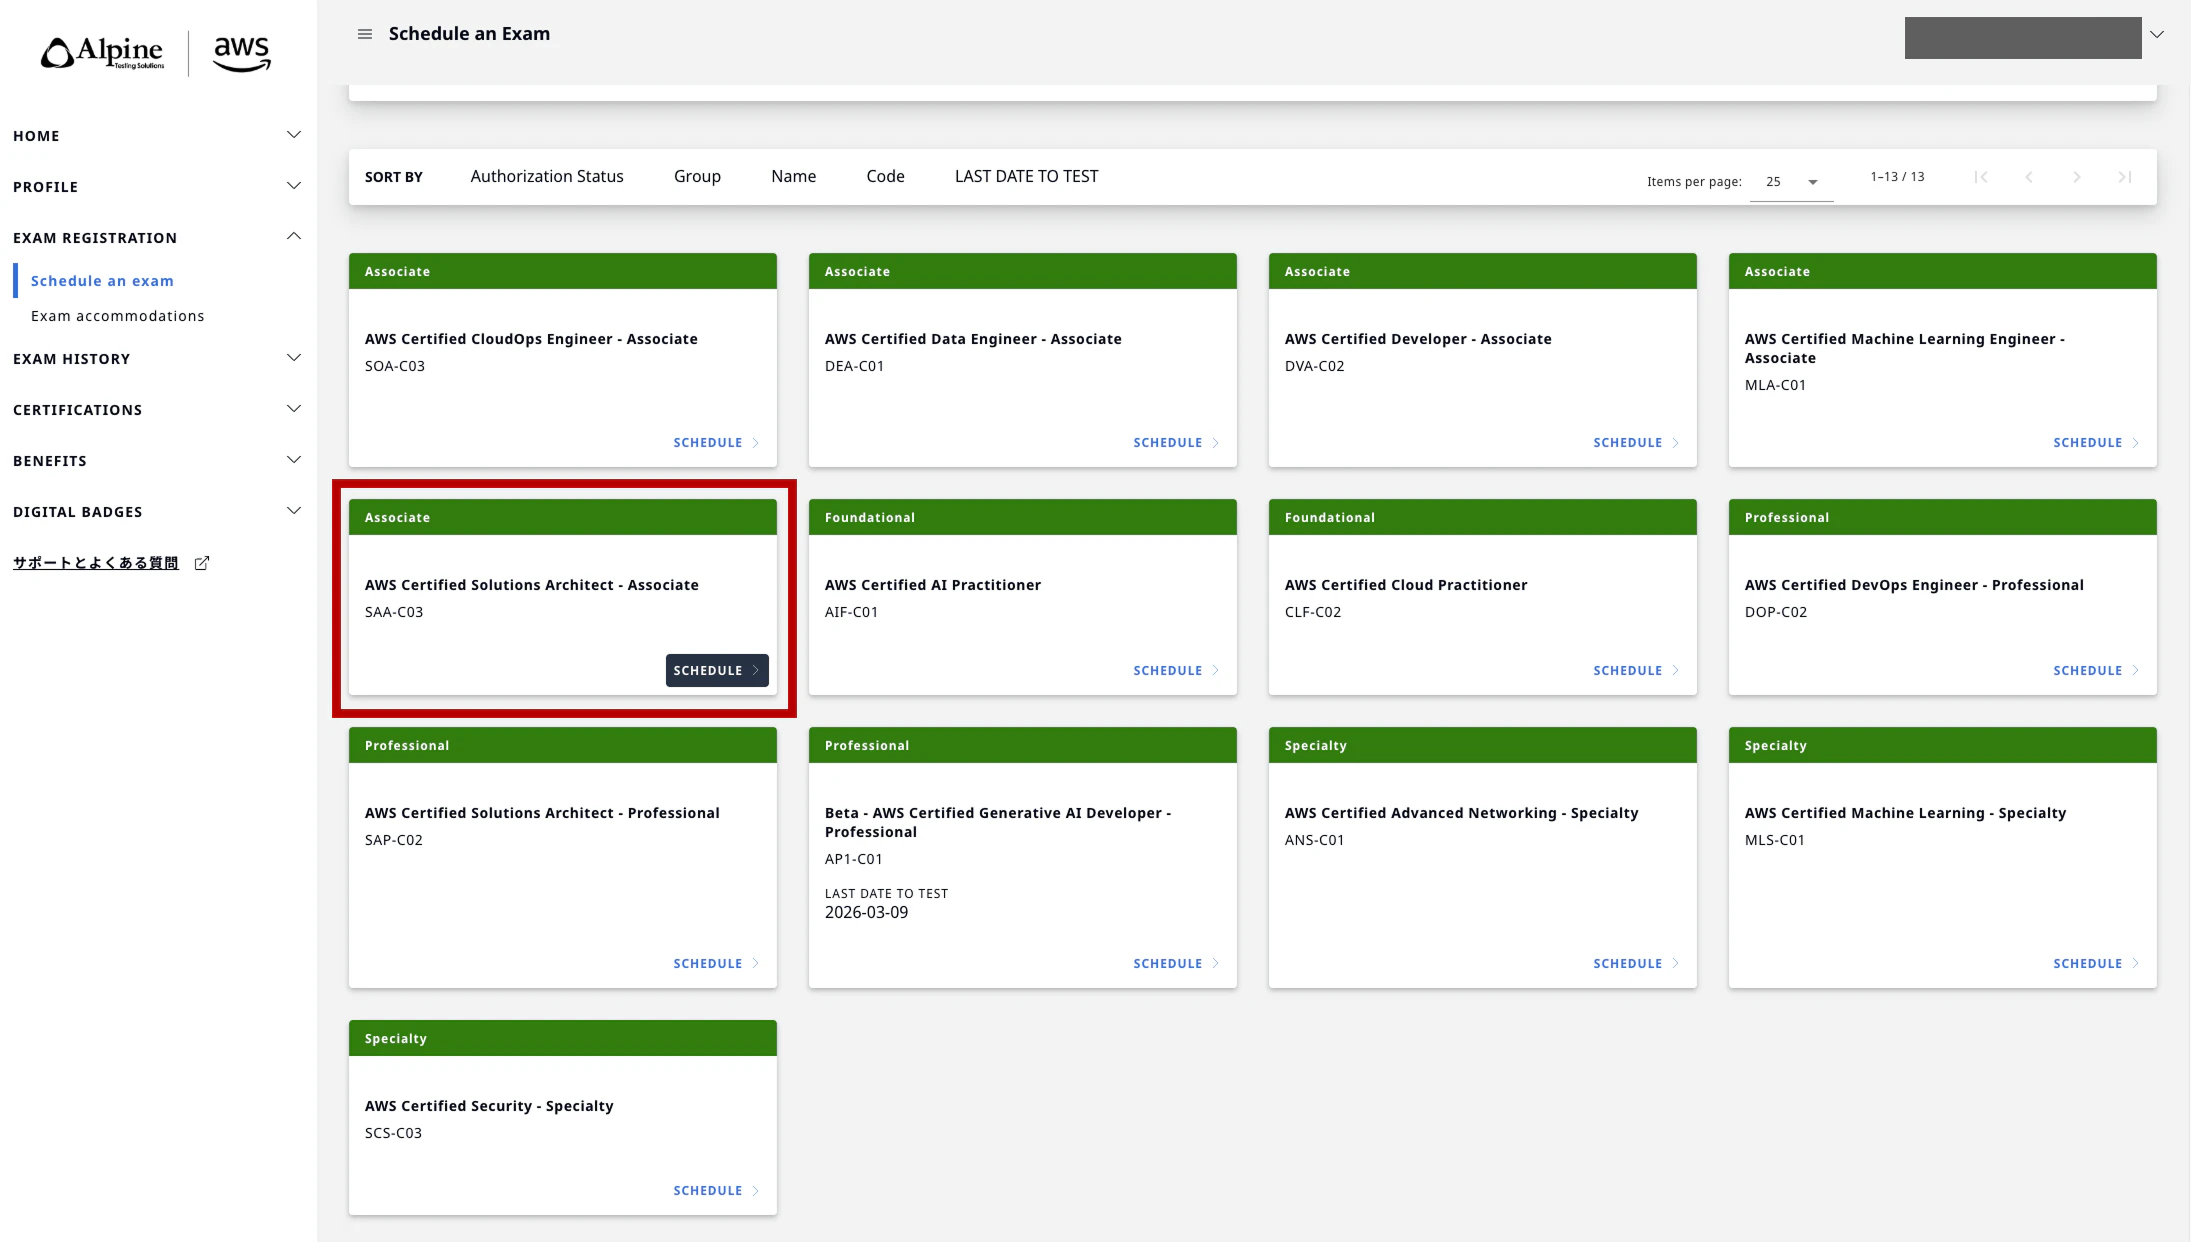Click the AWS logo in sidebar

point(242,54)
